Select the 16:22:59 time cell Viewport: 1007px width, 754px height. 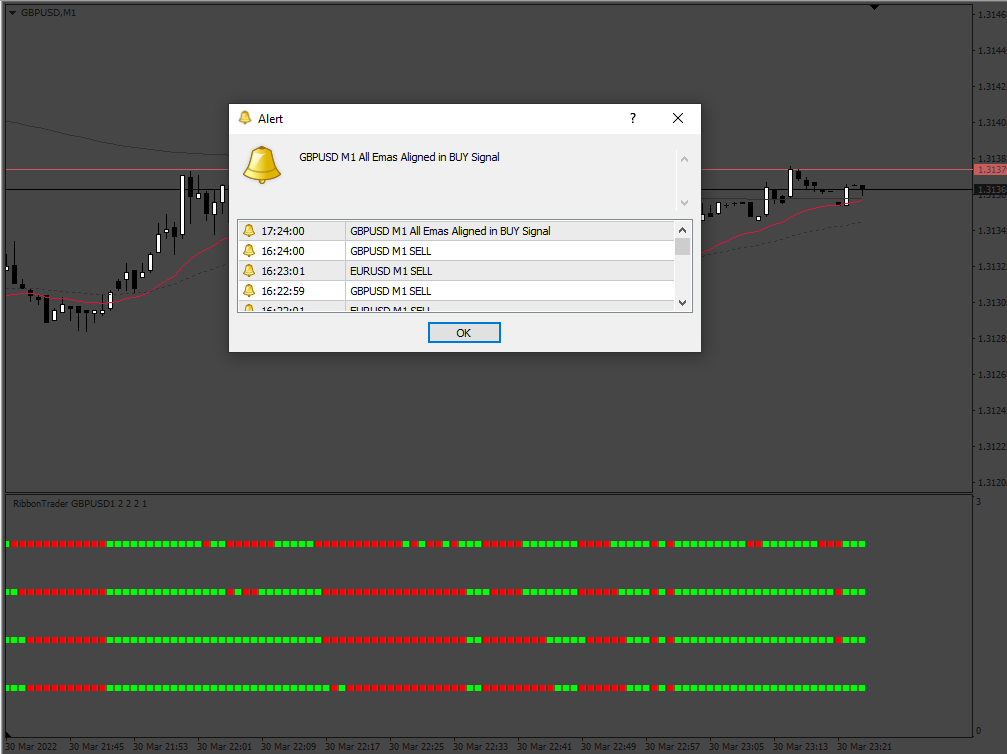pyautogui.click(x=283, y=291)
